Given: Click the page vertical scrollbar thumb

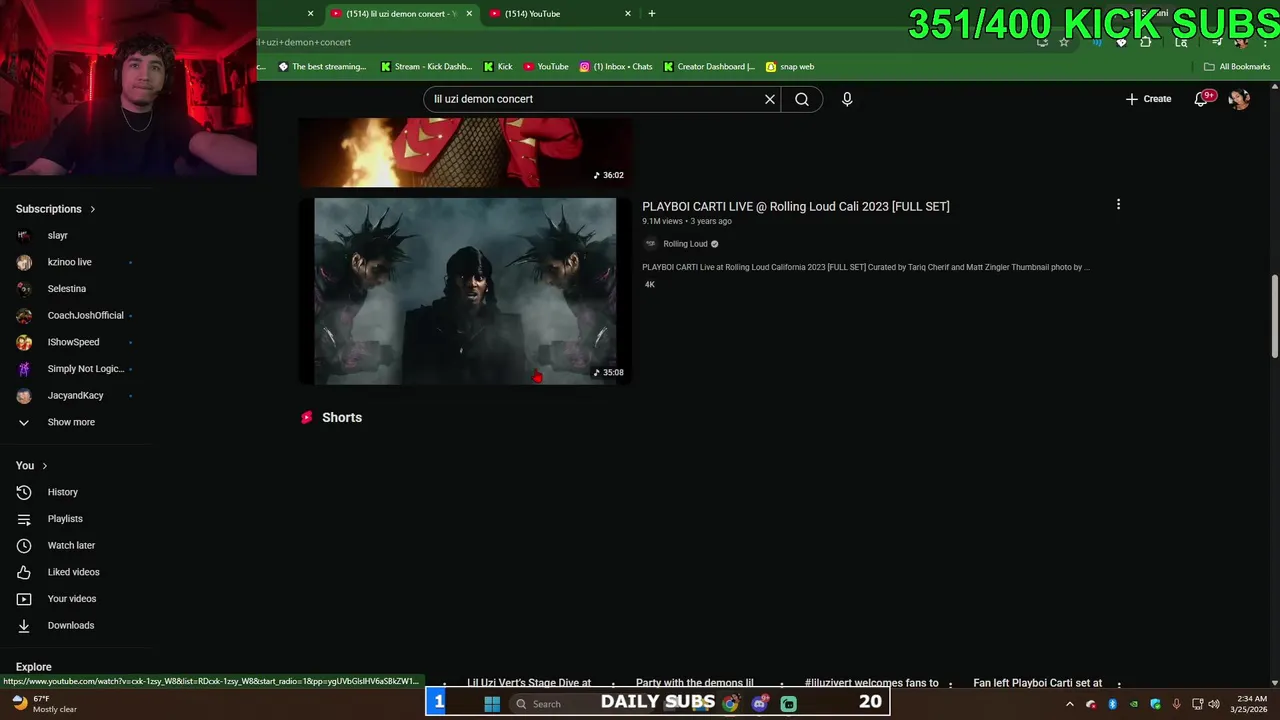Looking at the screenshot, I should tap(1274, 315).
